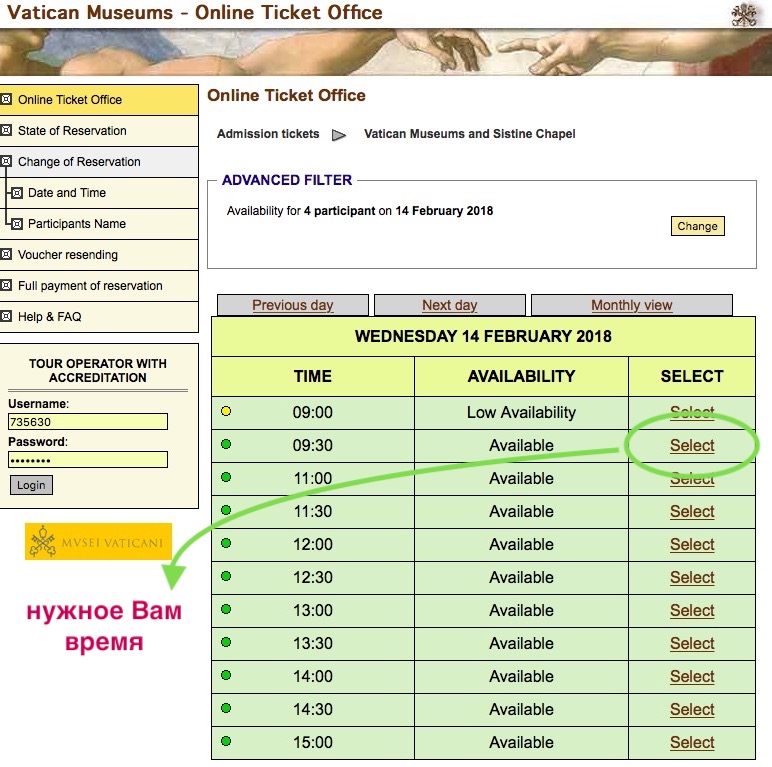Click the icon beside Voucher resending
Image resolution: width=772 pixels, height=767 pixels.
(7, 254)
